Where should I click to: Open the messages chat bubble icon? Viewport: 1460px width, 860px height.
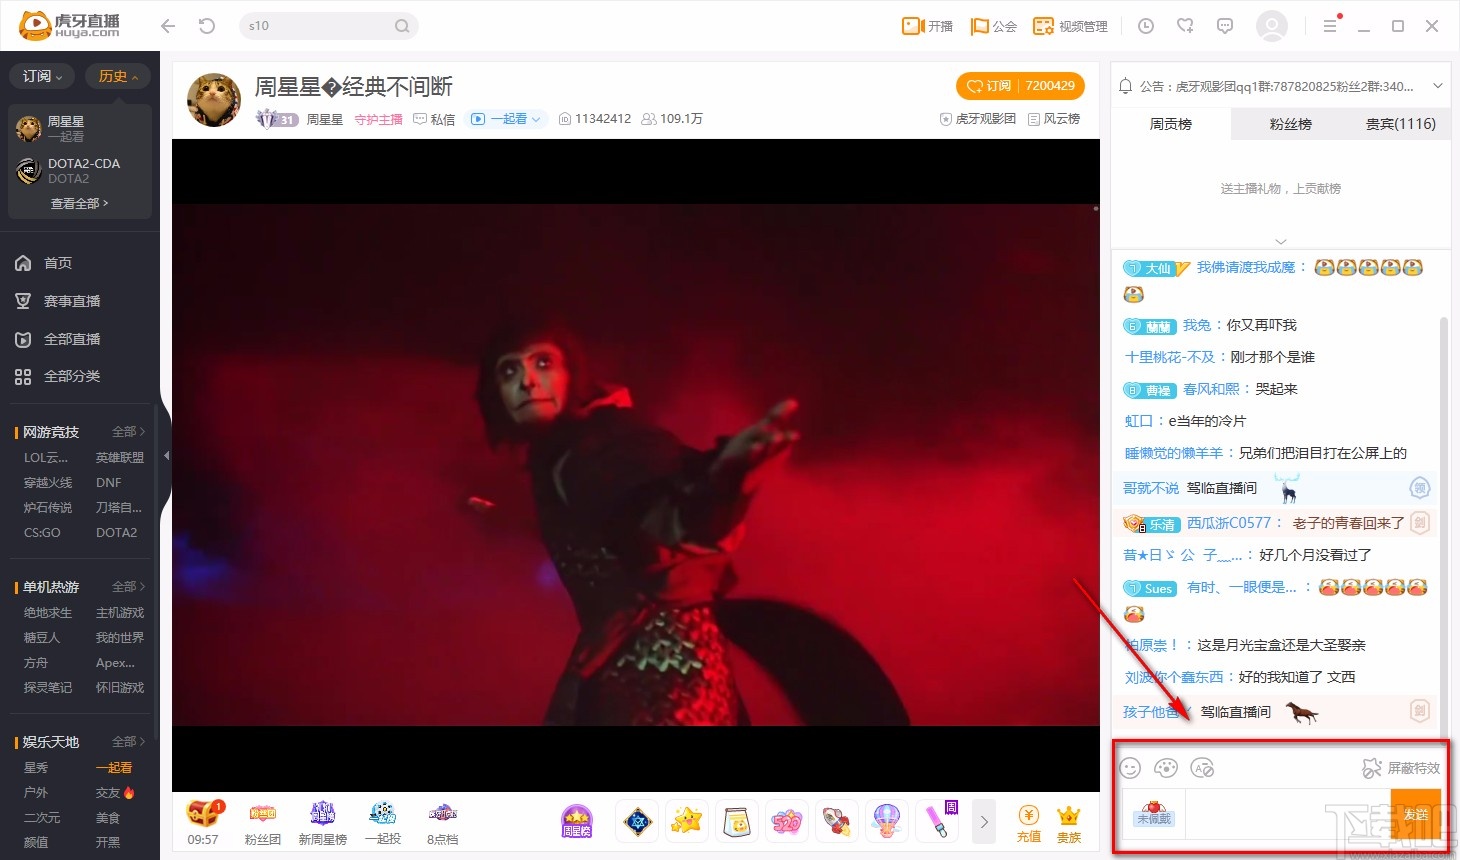[1225, 26]
